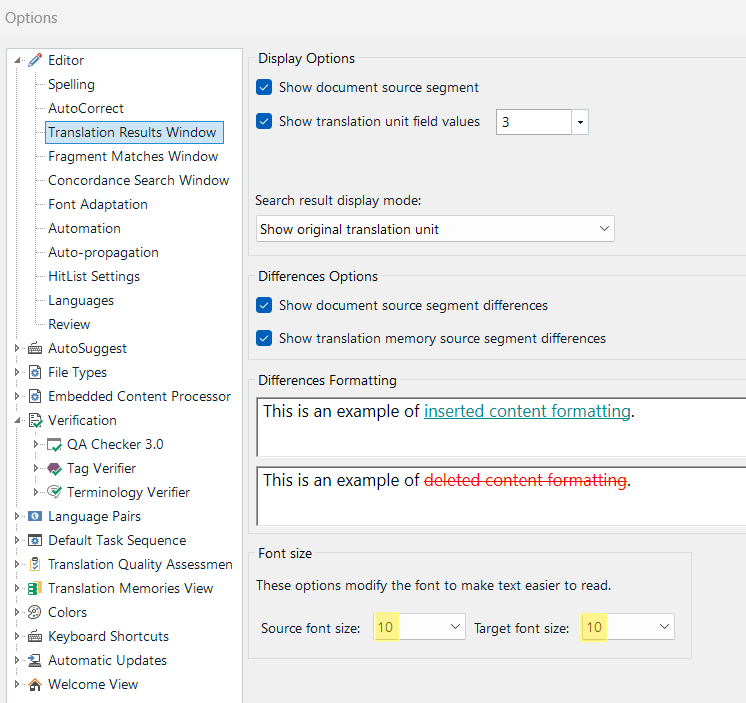
Task: Click the Translation Quality Assessment icon
Action: (x=35, y=564)
